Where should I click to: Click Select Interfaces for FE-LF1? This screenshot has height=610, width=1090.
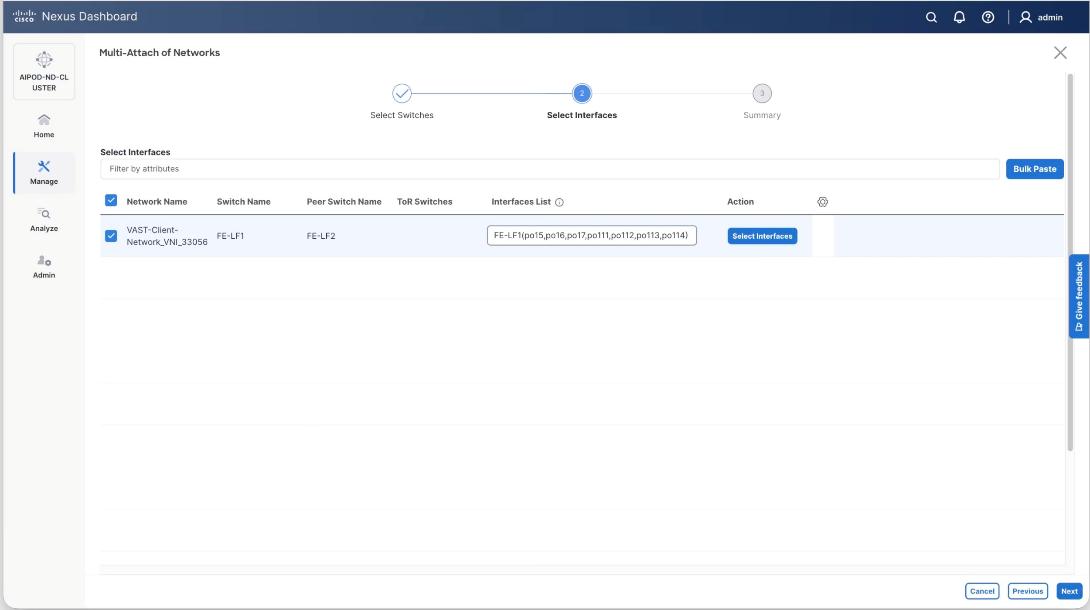[x=761, y=235]
